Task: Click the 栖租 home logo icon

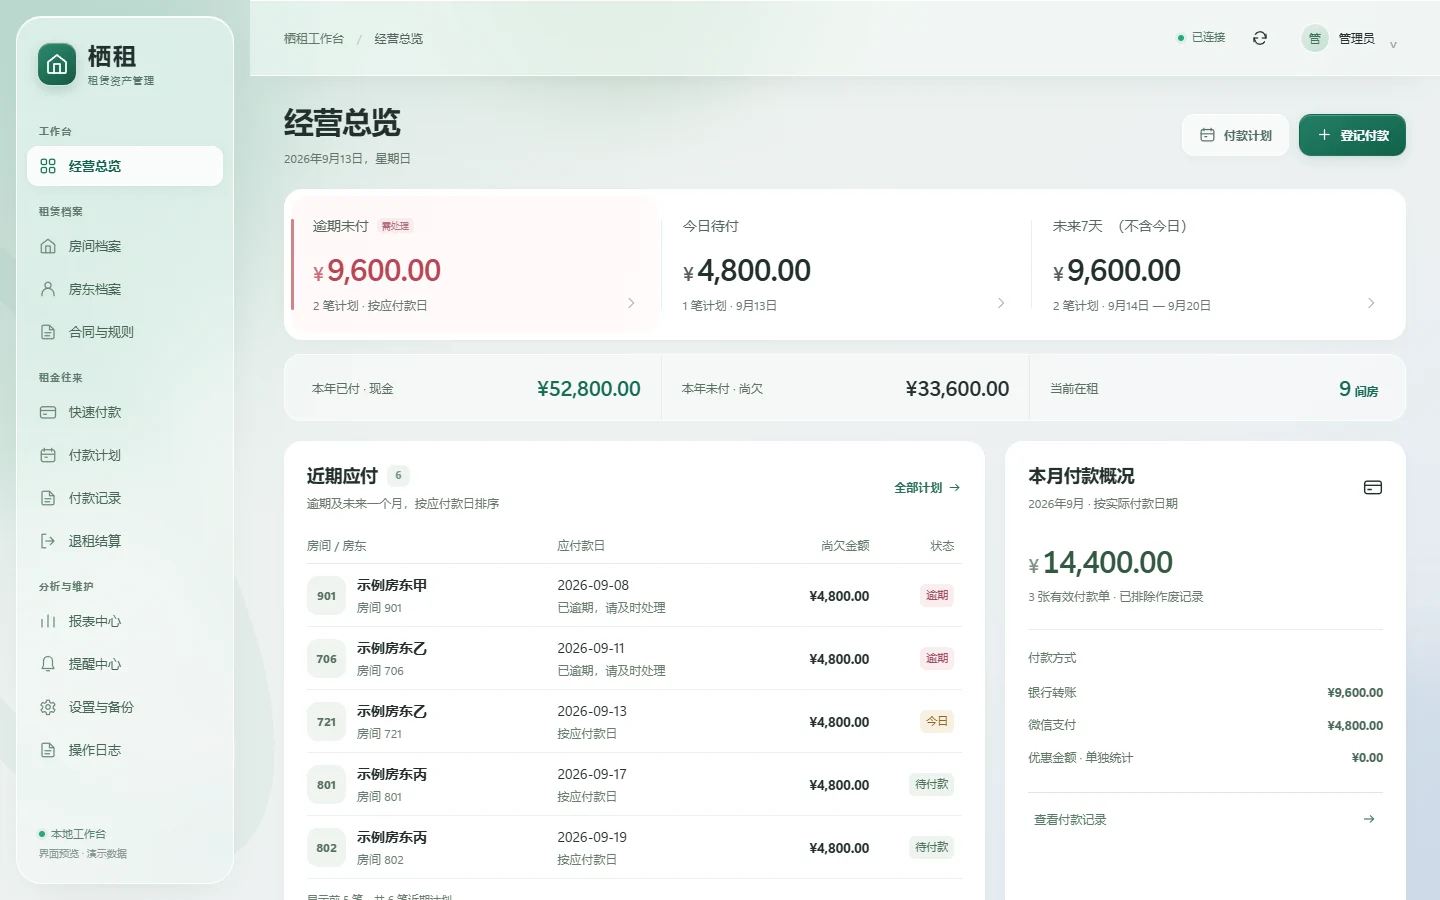Action: point(57,65)
